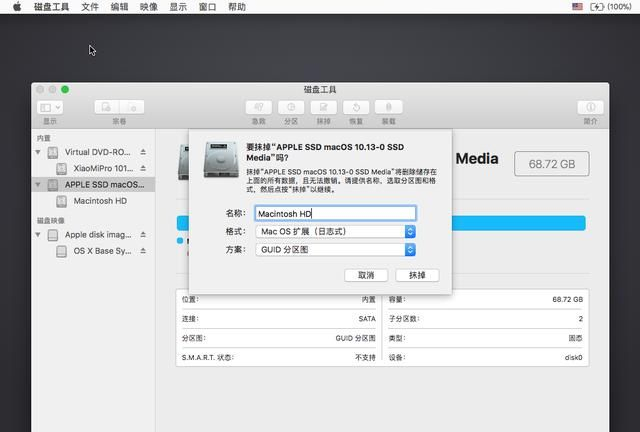Eject the OS X Base Sy... volume
The image size is (640, 432).
point(143,251)
